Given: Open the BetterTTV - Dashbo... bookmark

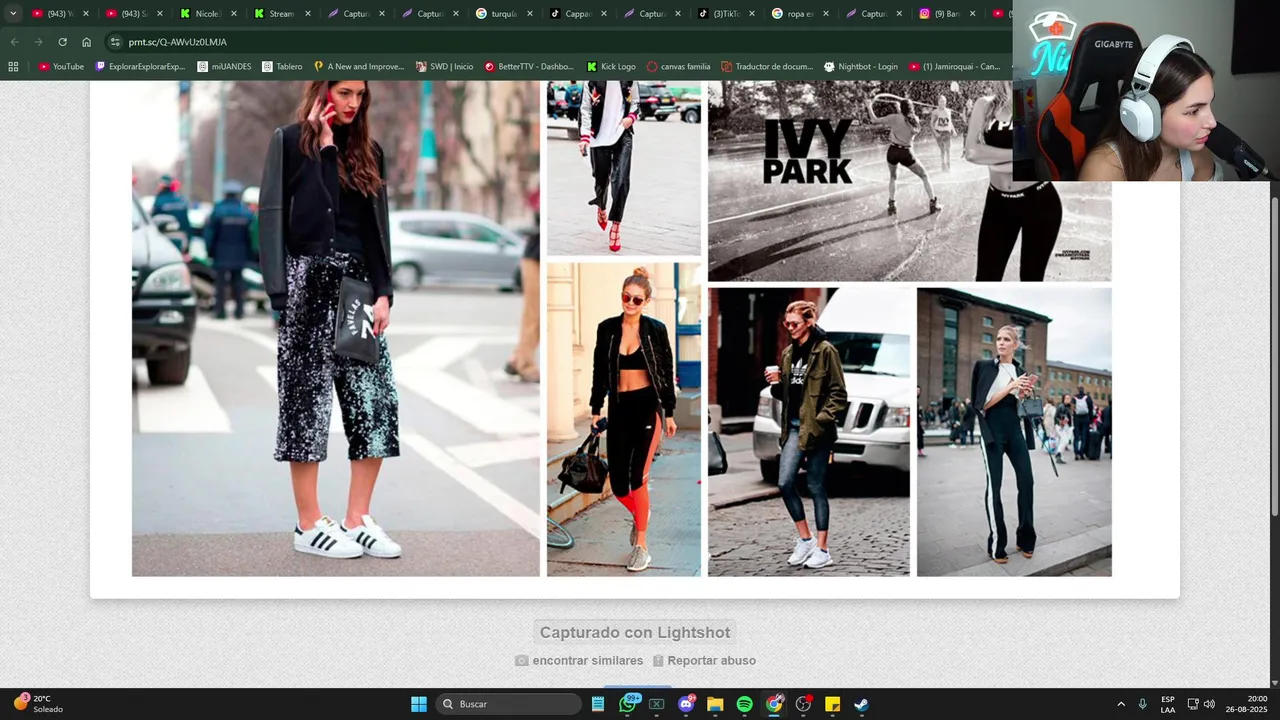Looking at the screenshot, I should 529,67.
